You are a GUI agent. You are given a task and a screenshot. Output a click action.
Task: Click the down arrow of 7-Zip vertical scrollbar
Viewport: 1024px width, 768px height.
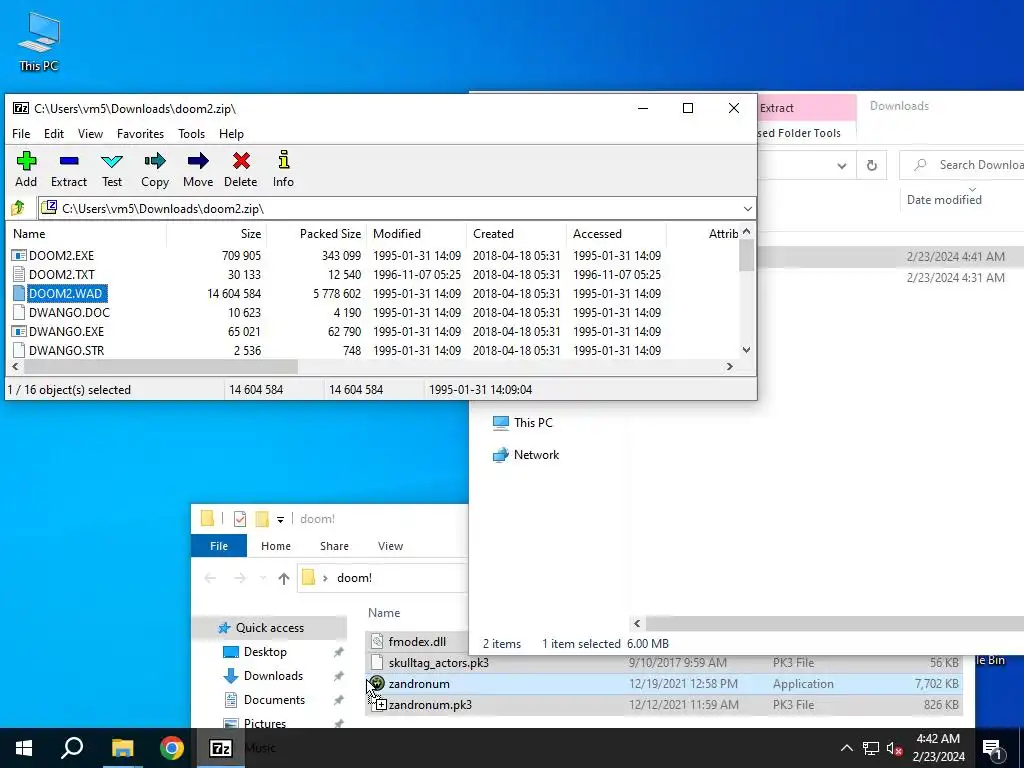click(746, 350)
